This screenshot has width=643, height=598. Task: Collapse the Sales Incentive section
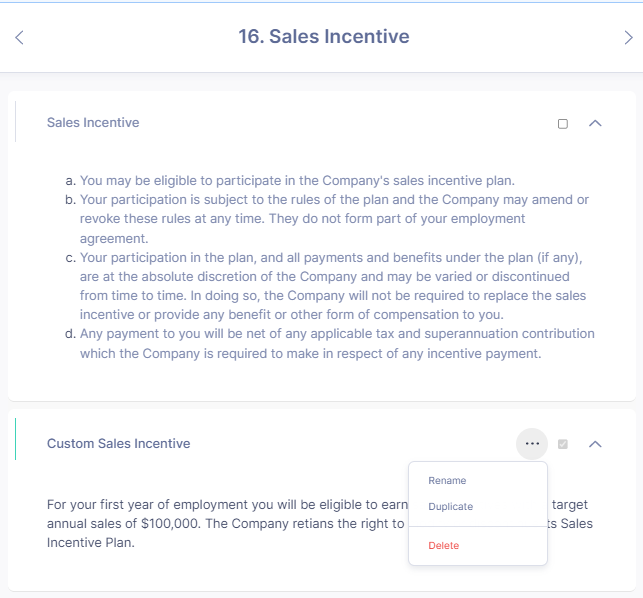click(595, 123)
